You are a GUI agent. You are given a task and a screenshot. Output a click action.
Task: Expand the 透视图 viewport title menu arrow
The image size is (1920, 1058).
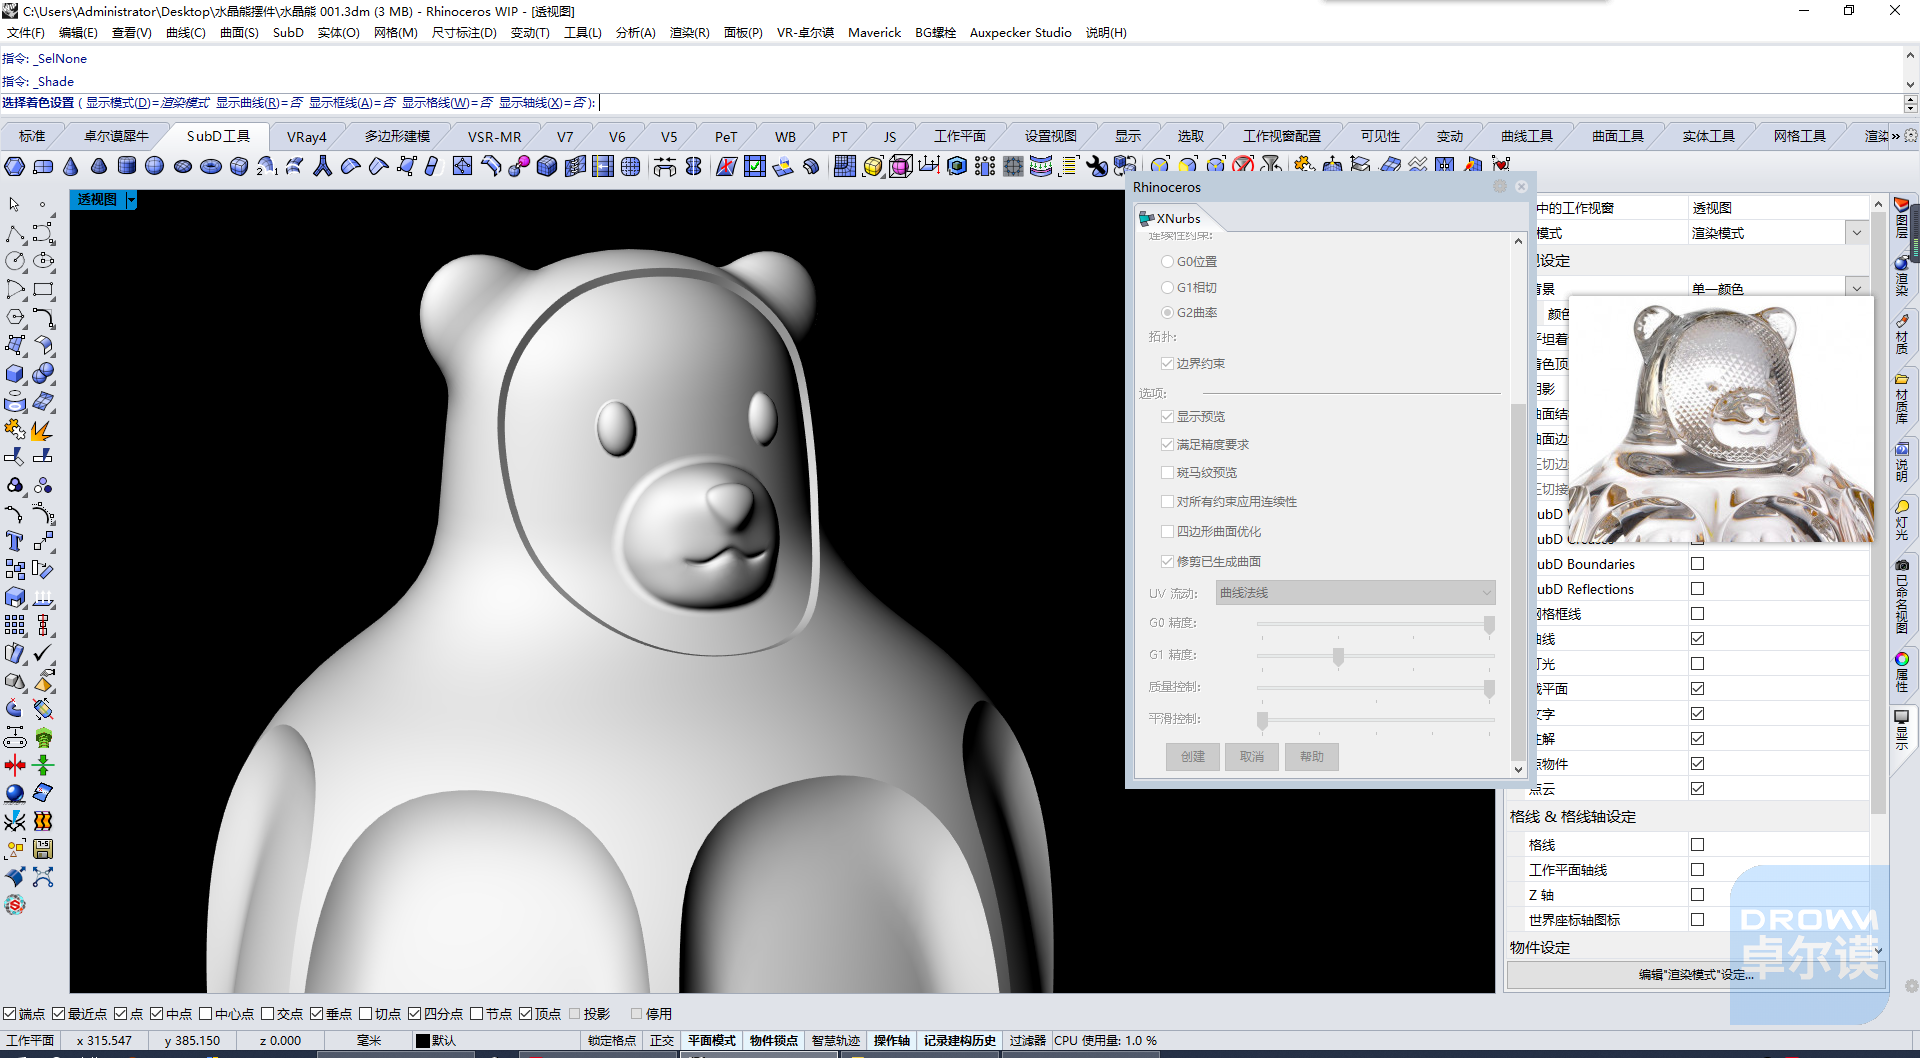tap(131, 200)
